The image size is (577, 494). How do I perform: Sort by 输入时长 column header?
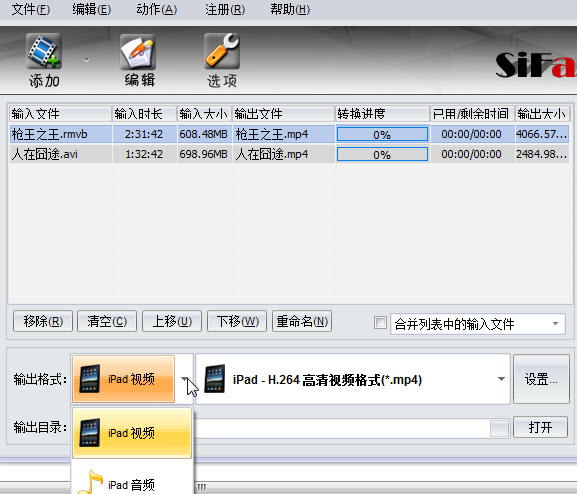(145, 114)
